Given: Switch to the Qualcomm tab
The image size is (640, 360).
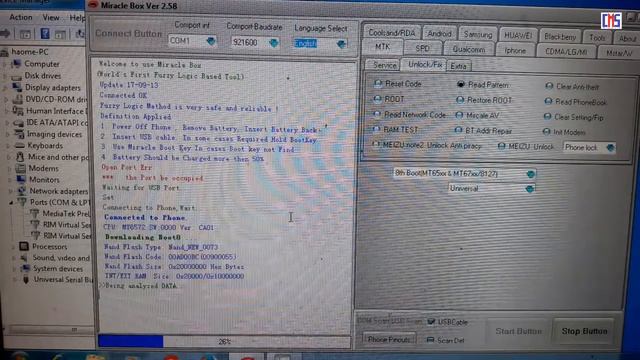Looking at the screenshot, I should [x=469, y=49].
